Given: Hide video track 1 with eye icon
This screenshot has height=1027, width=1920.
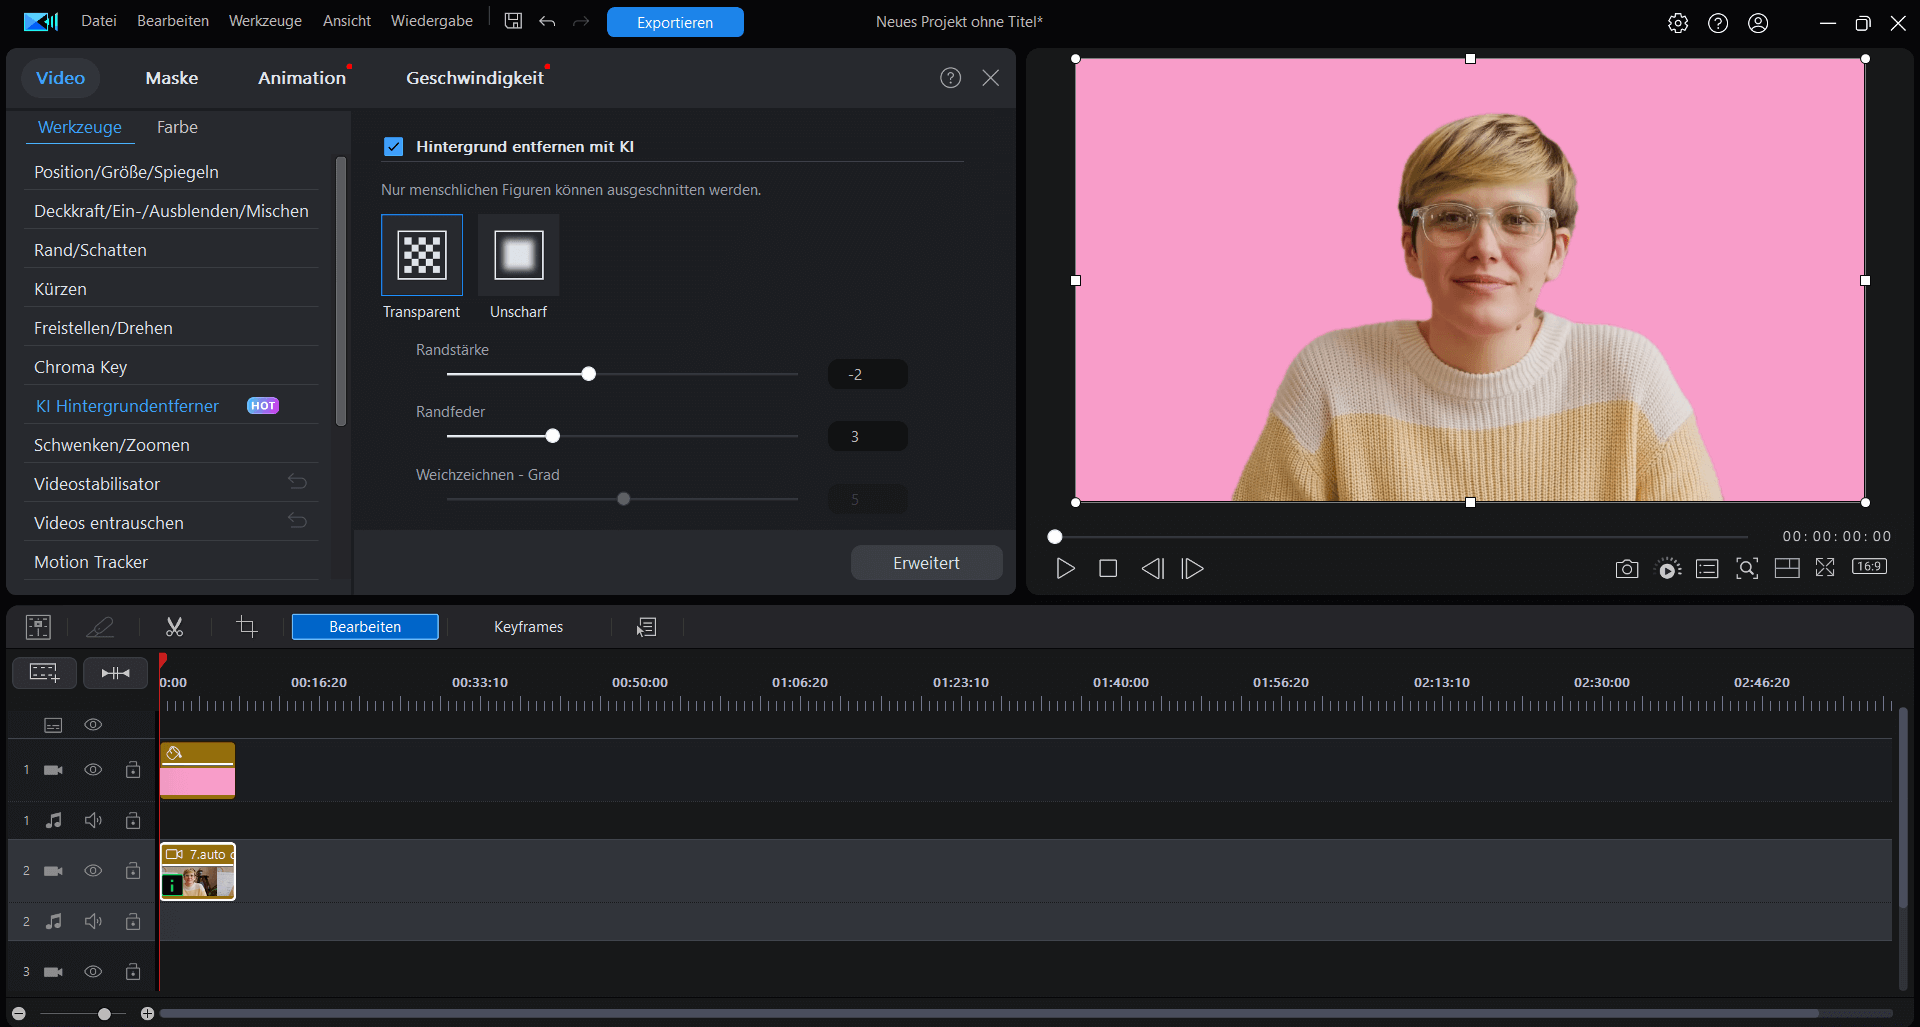Looking at the screenshot, I should pos(93,770).
